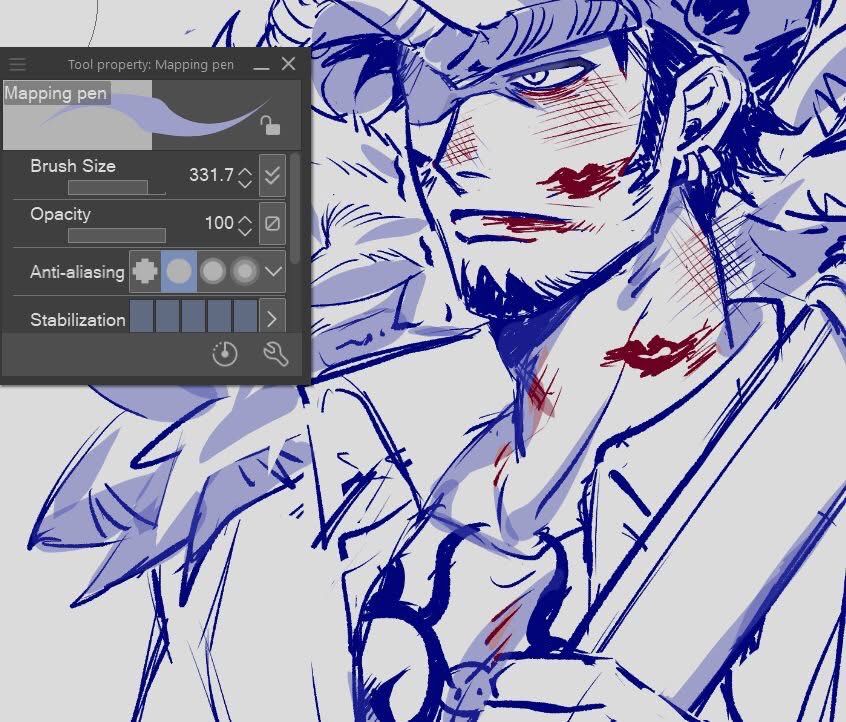
Task: Increase Opacity with up arrow
Action: 245,219
